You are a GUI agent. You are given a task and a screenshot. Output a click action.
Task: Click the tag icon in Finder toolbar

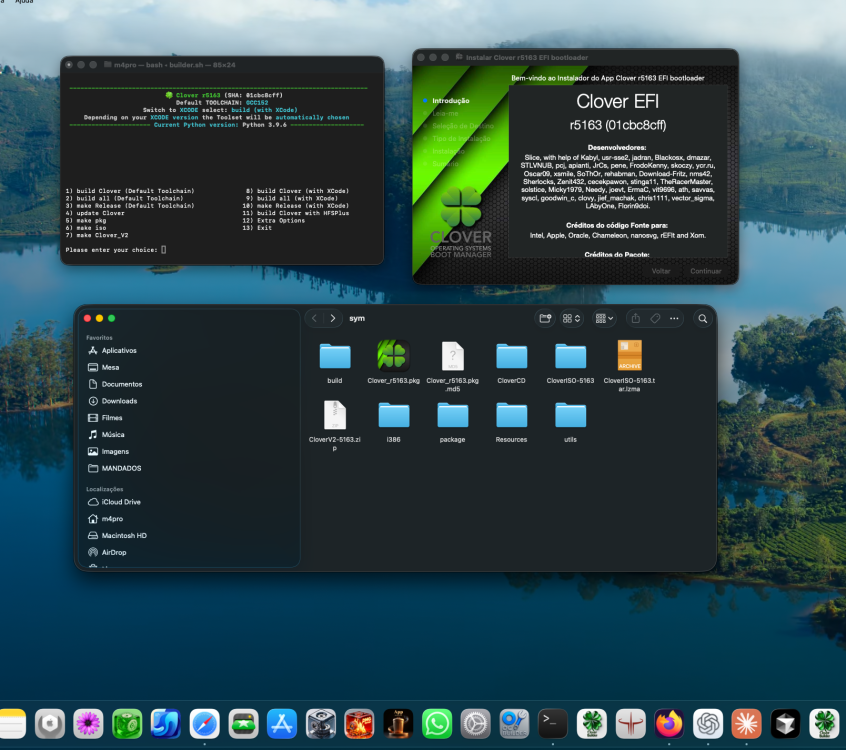[655, 318]
